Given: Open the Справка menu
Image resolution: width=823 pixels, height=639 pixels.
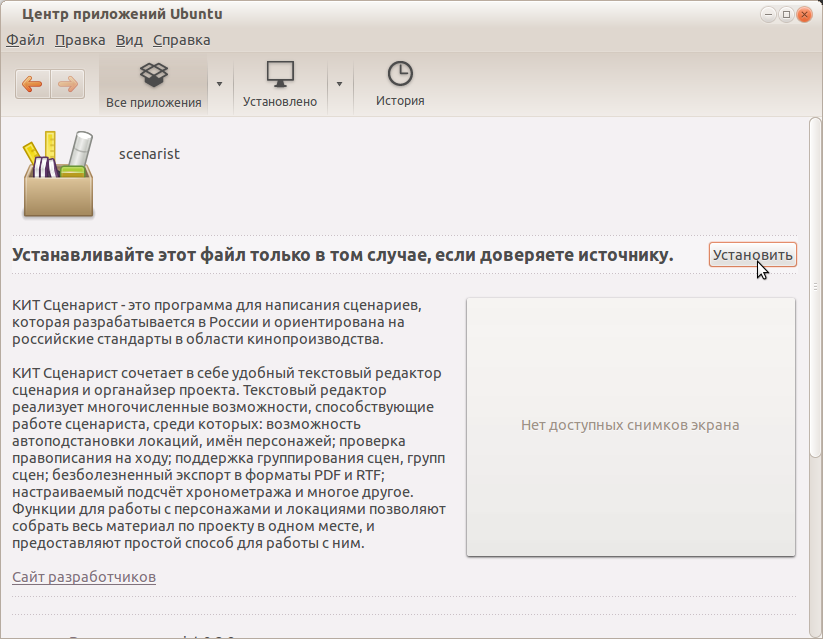Looking at the screenshot, I should (182, 40).
